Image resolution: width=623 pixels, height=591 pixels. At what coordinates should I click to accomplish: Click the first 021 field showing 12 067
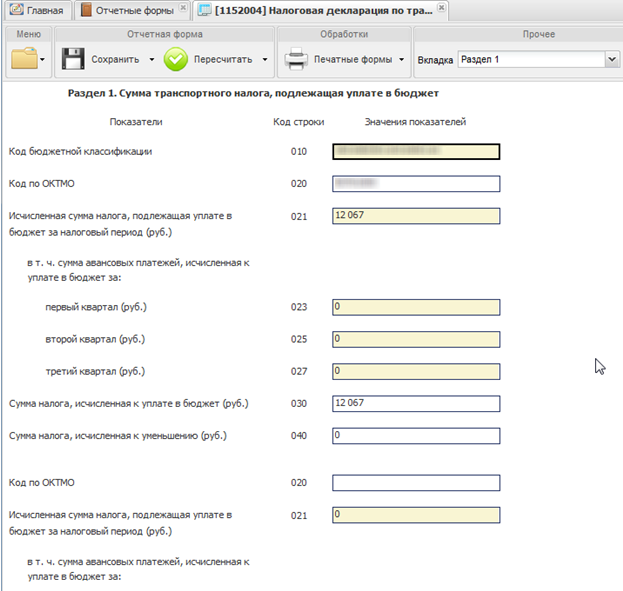(x=416, y=216)
